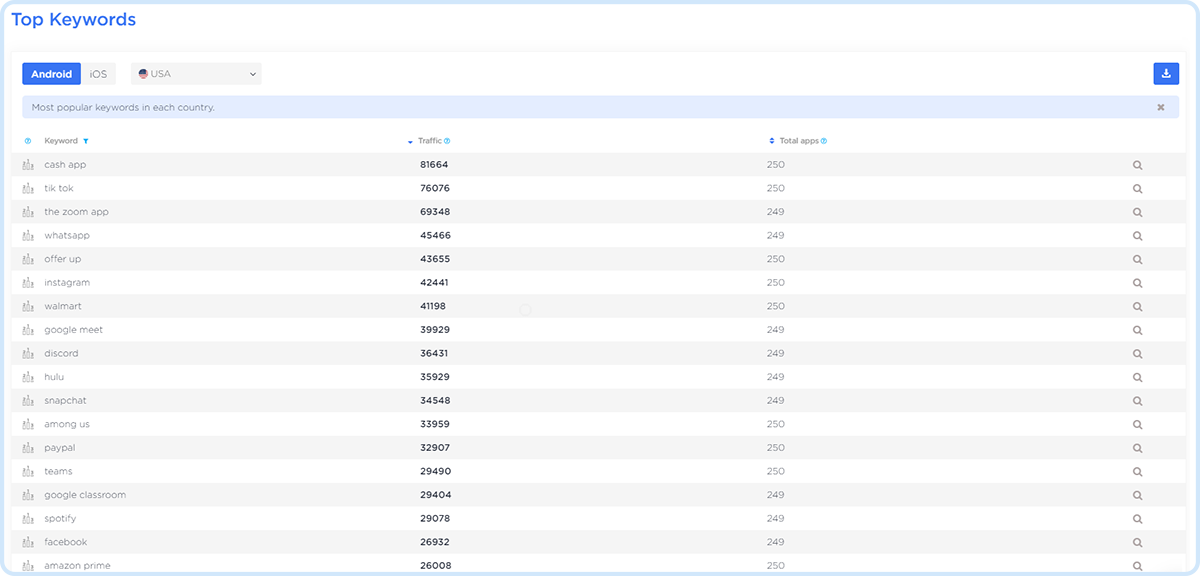Open the Keyword column filter
The width and height of the screenshot is (1200, 576).
point(86,141)
